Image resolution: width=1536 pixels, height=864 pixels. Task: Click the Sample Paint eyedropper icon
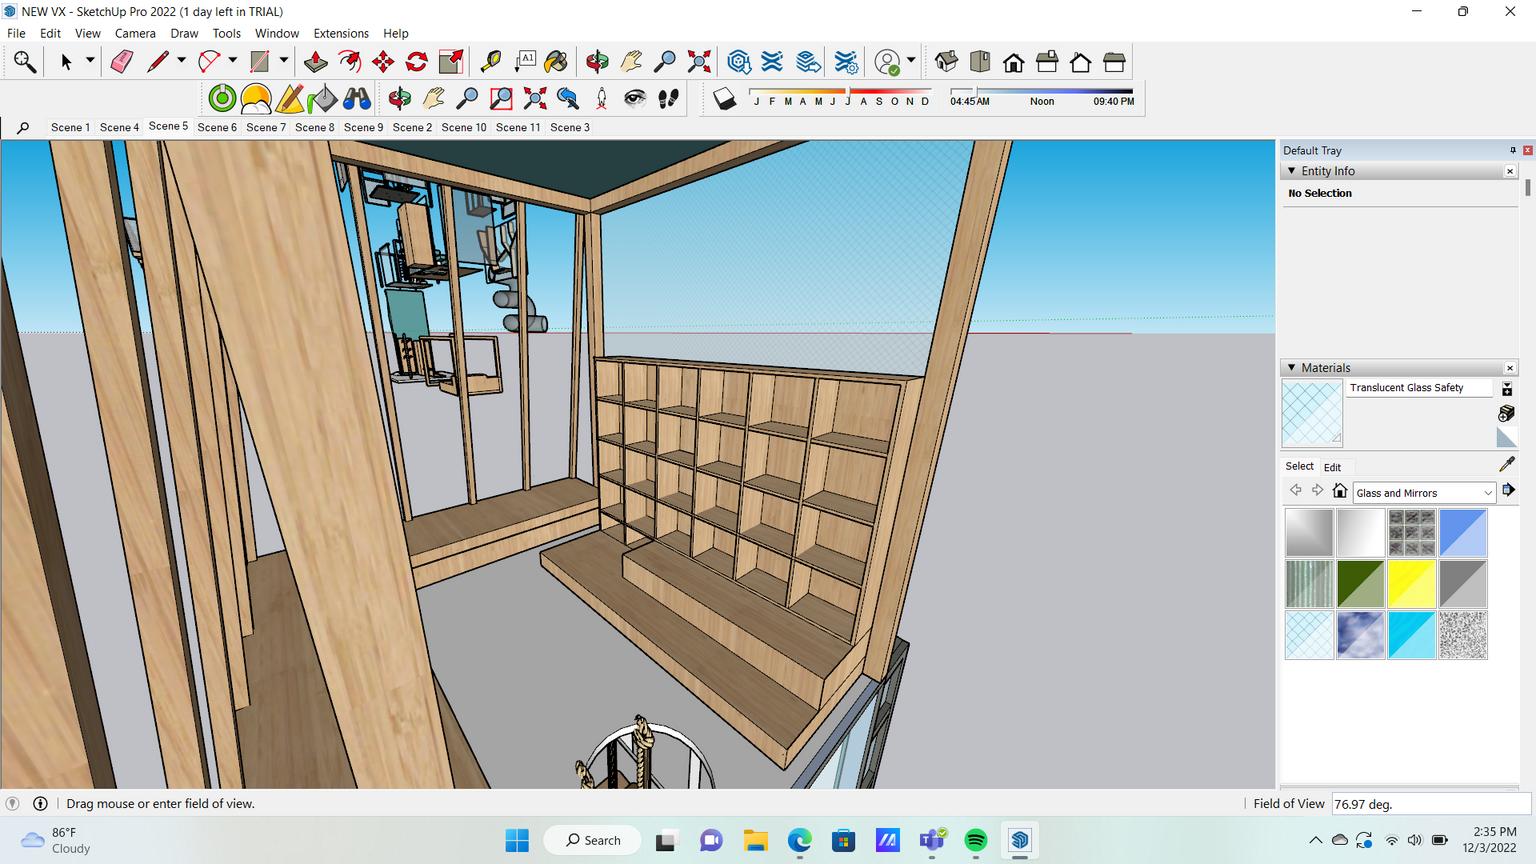pos(1507,464)
